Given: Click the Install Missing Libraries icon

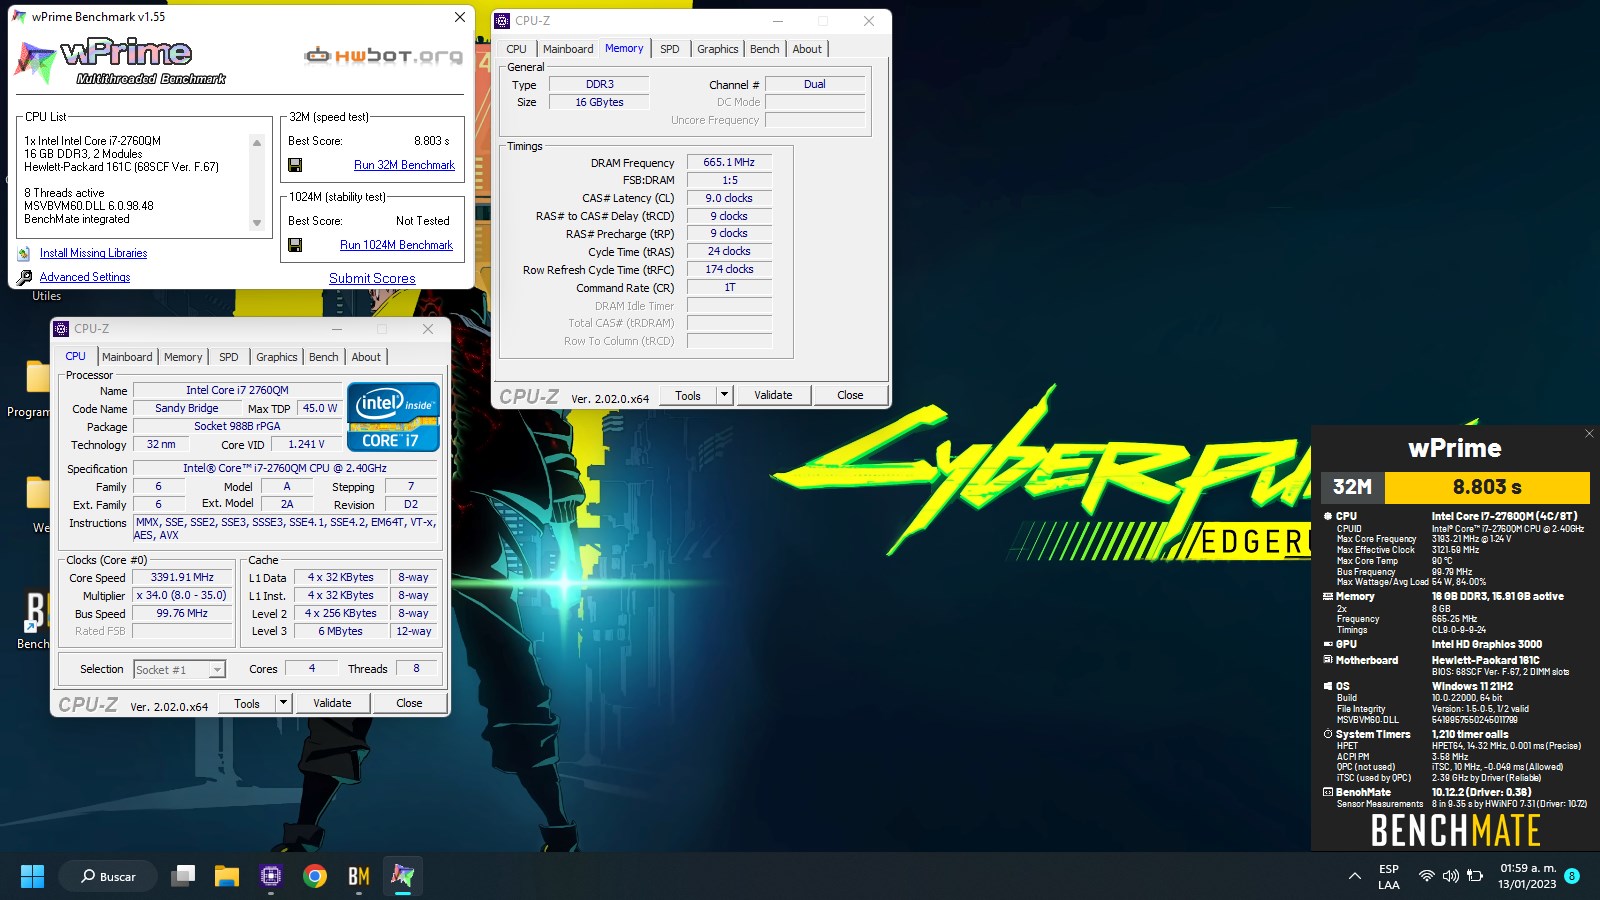Looking at the screenshot, I should coord(24,253).
